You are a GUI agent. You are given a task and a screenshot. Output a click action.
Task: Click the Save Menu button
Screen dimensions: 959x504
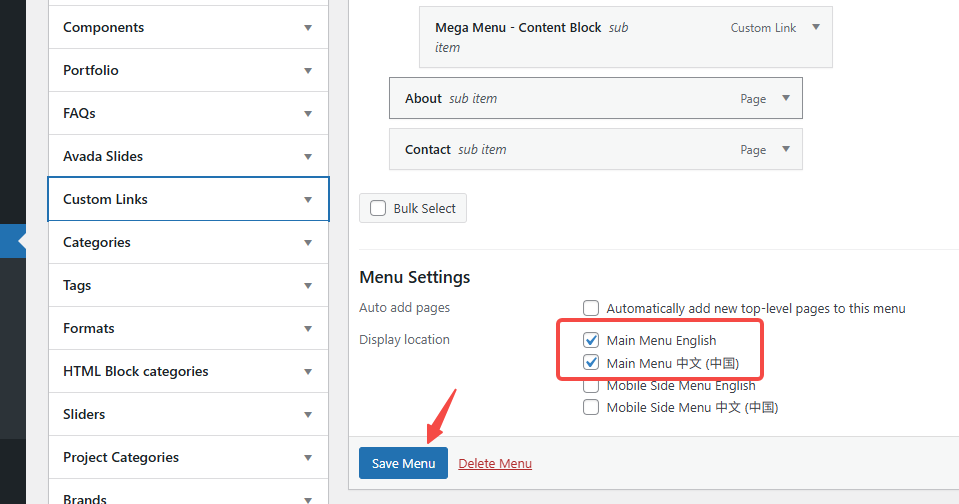tap(403, 464)
